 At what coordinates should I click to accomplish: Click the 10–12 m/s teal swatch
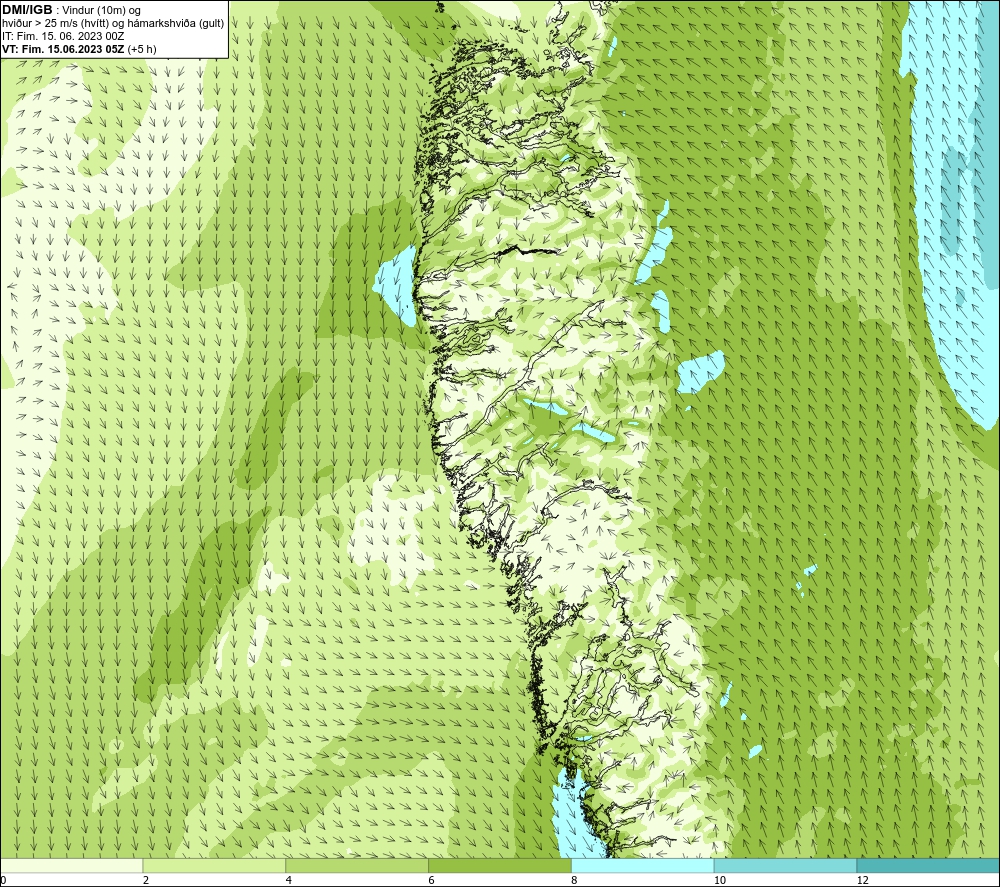click(785, 865)
